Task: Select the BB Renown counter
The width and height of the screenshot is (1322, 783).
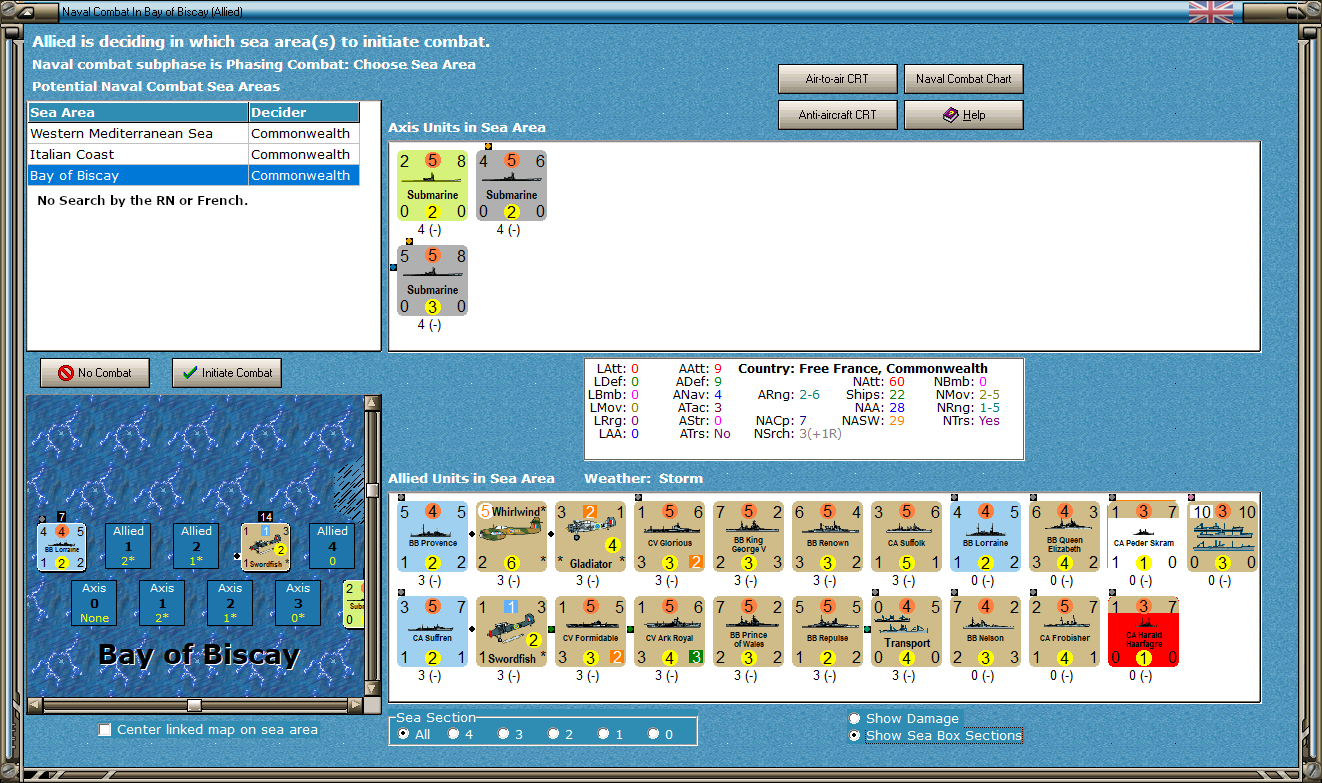Action: [x=828, y=537]
